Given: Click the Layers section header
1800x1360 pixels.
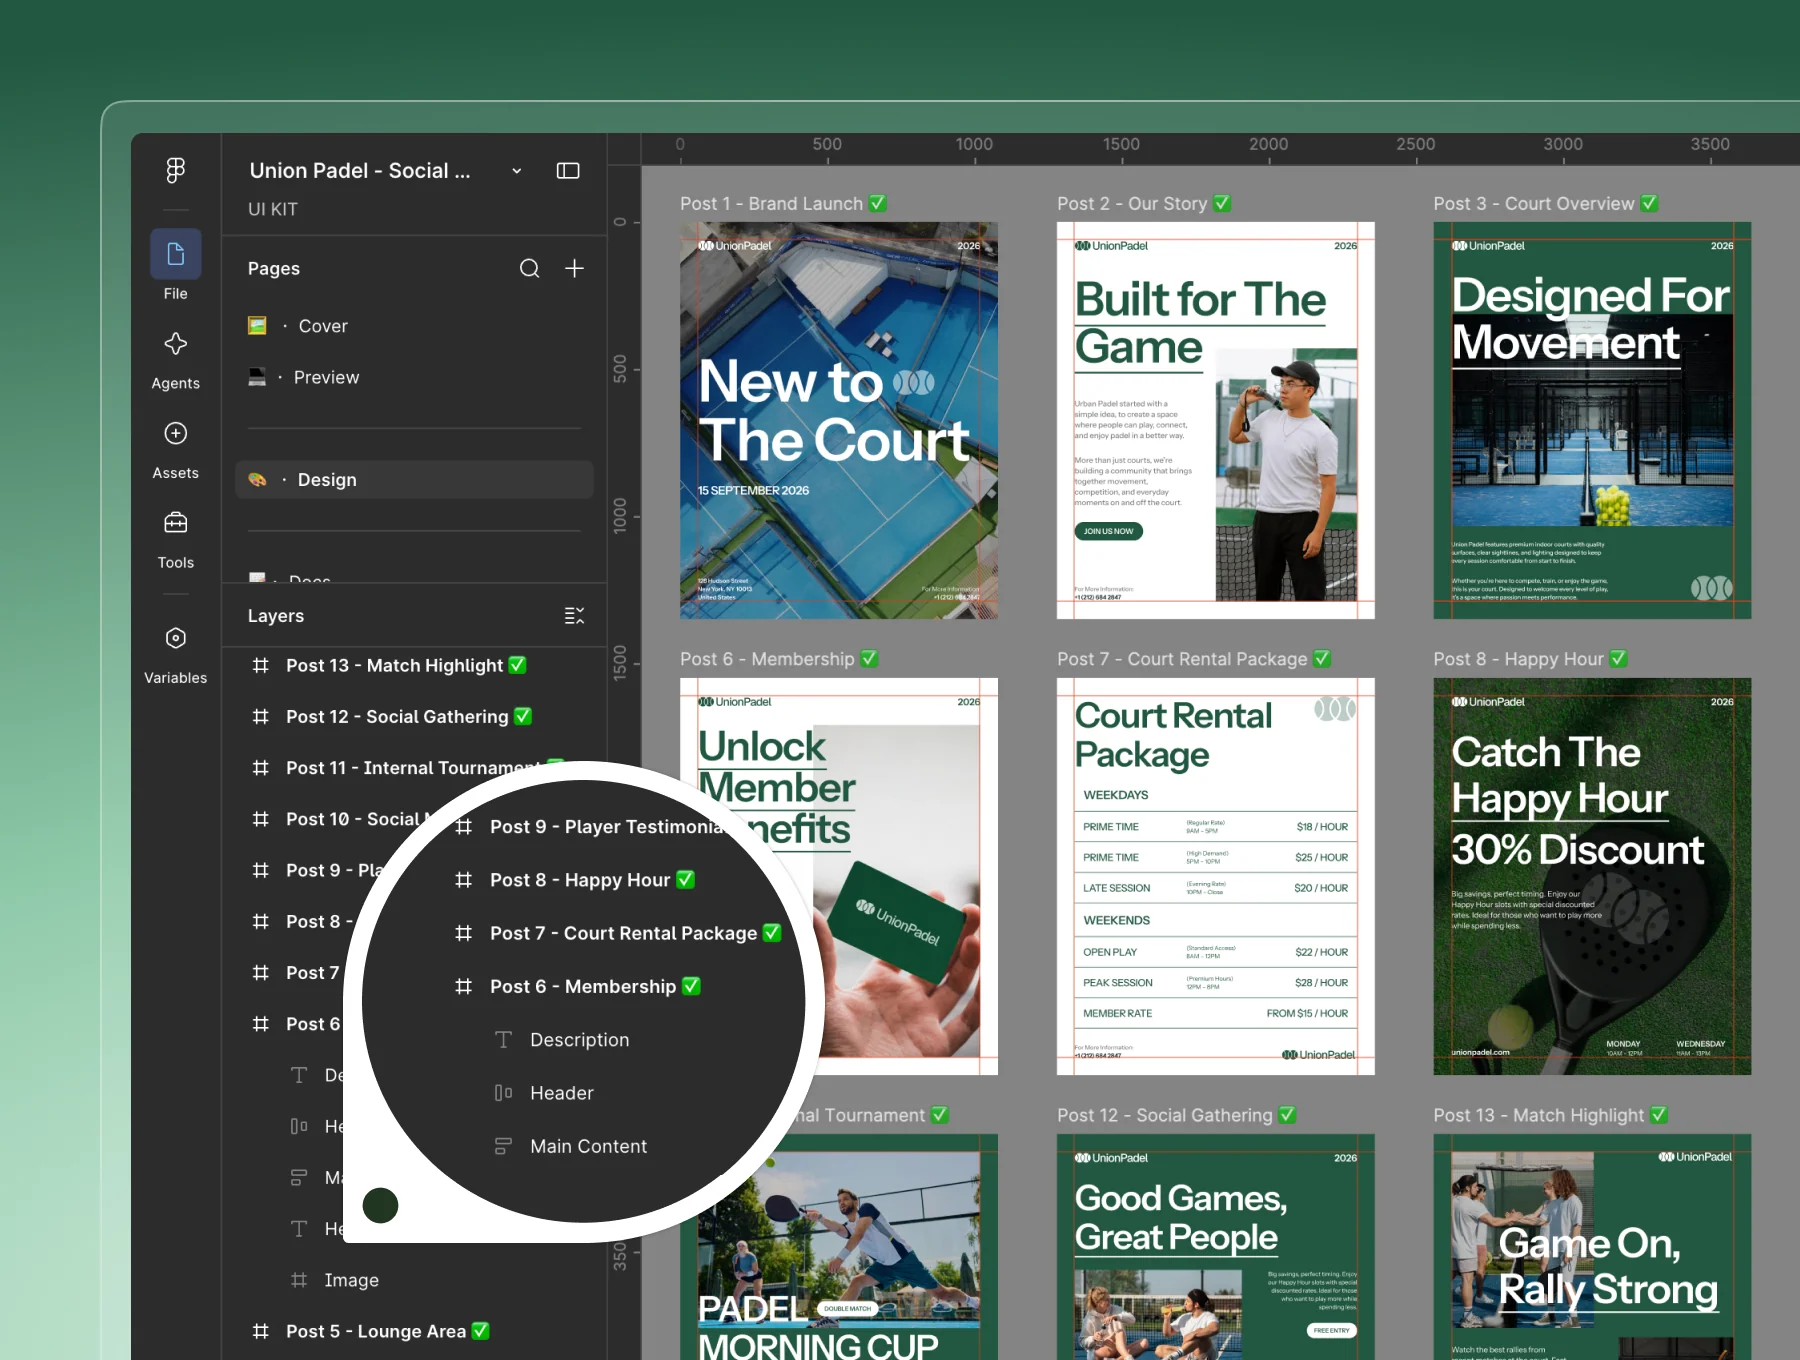Looking at the screenshot, I should point(276,616).
